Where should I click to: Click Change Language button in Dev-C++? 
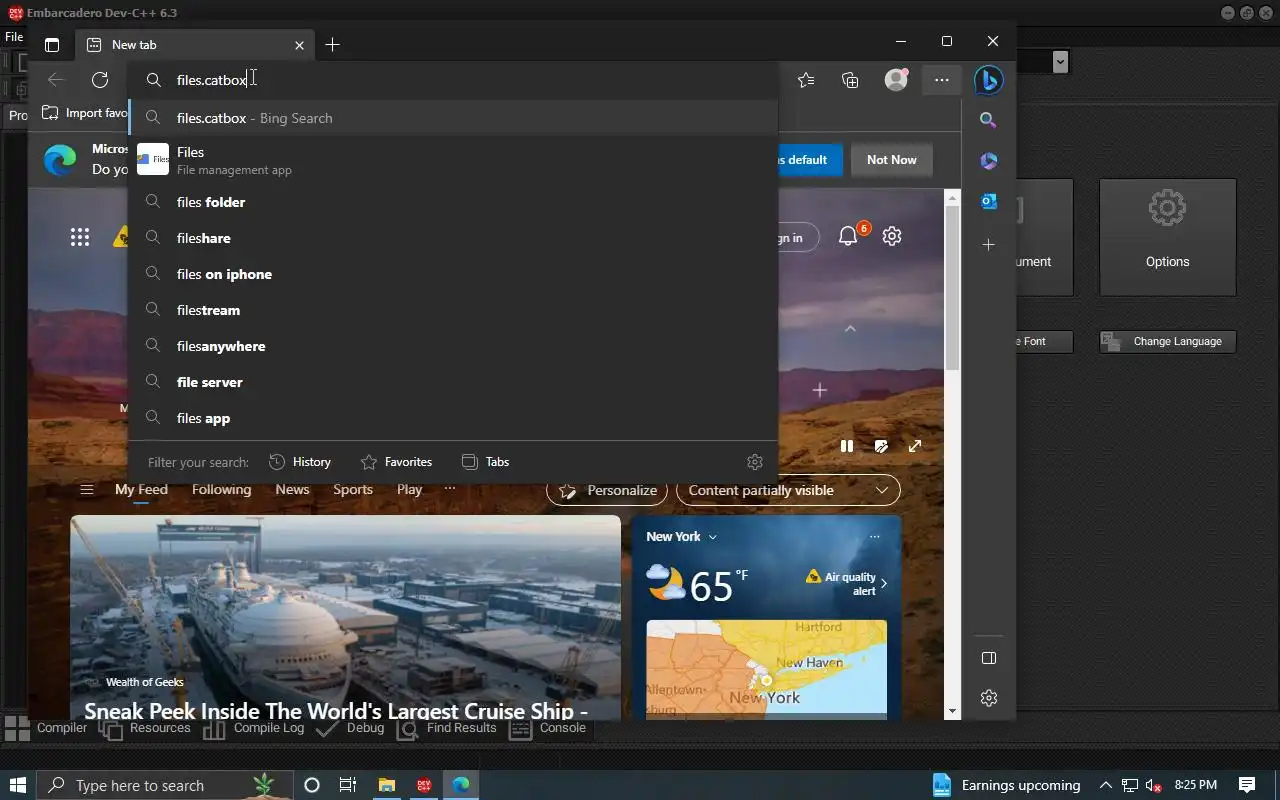click(x=1168, y=341)
